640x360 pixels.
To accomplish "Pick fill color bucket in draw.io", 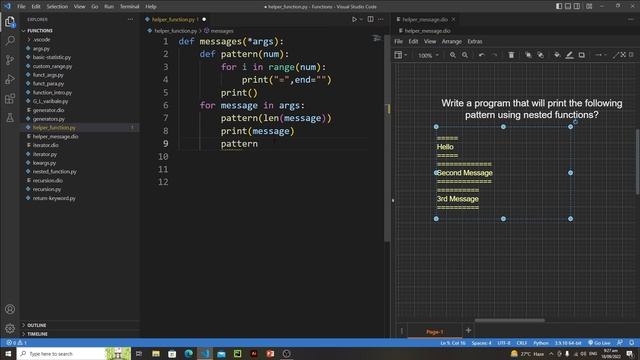I will point(557,55).
